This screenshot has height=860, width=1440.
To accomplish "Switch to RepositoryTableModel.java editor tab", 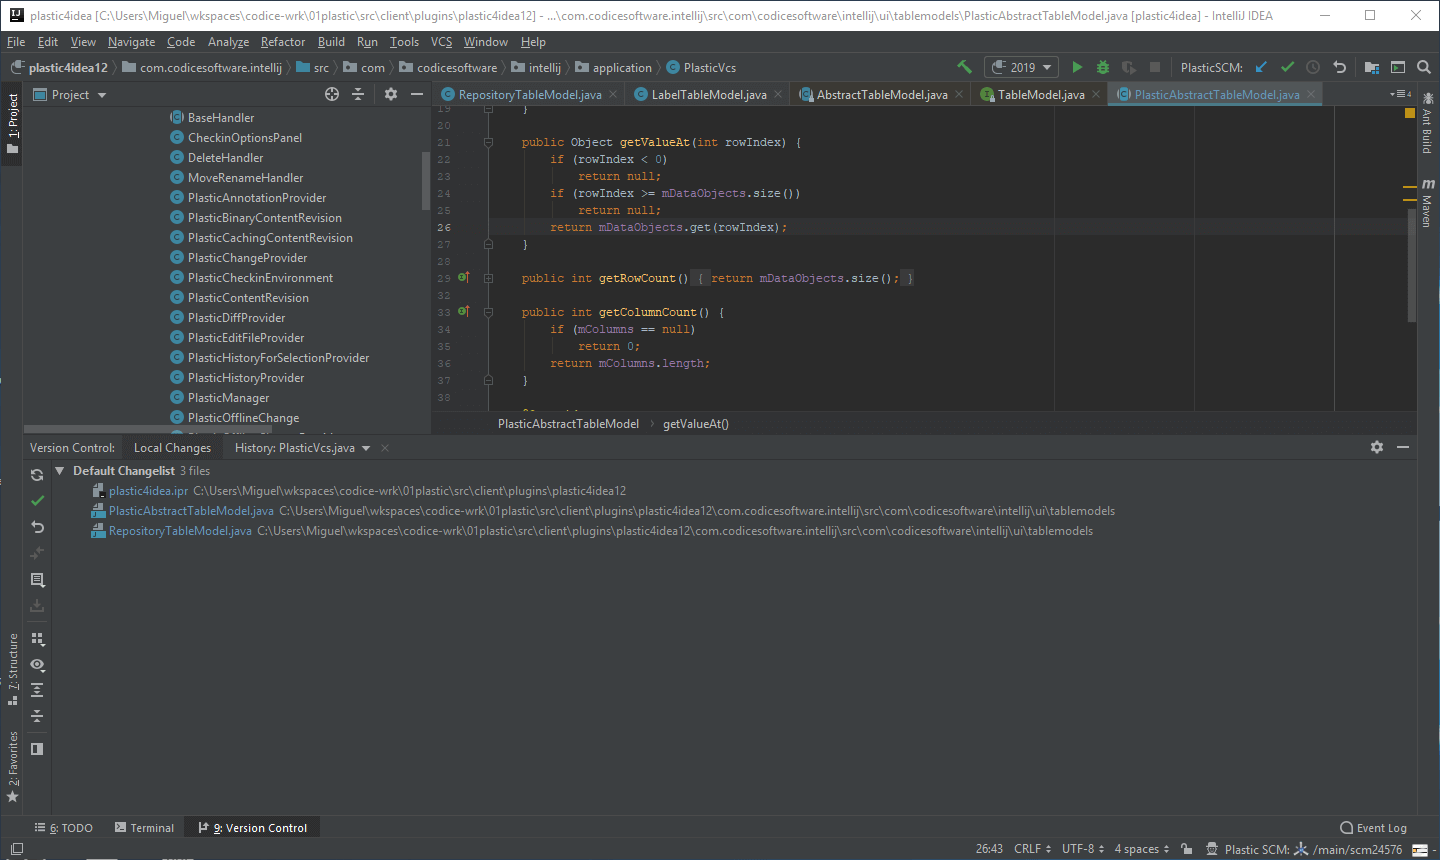I will coord(529,94).
